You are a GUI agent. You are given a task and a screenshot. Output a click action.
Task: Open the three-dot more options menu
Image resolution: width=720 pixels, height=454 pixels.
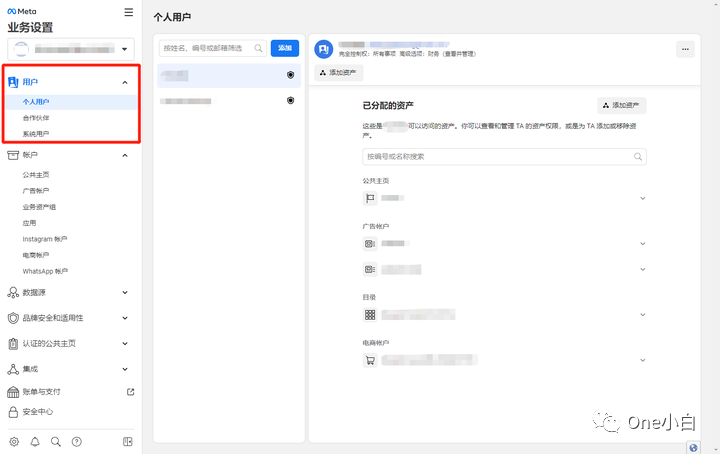coord(685,49)
